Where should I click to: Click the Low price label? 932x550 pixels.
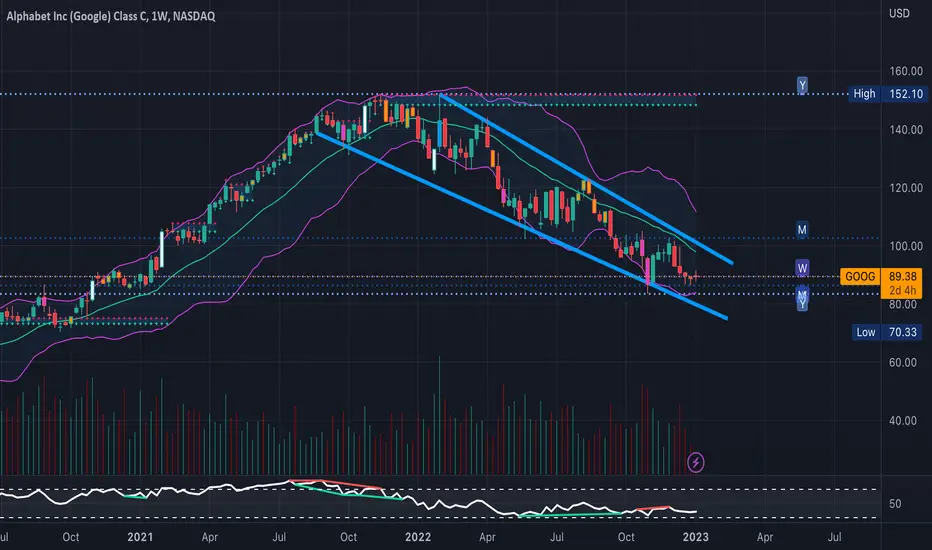click(x=865, y=332)
